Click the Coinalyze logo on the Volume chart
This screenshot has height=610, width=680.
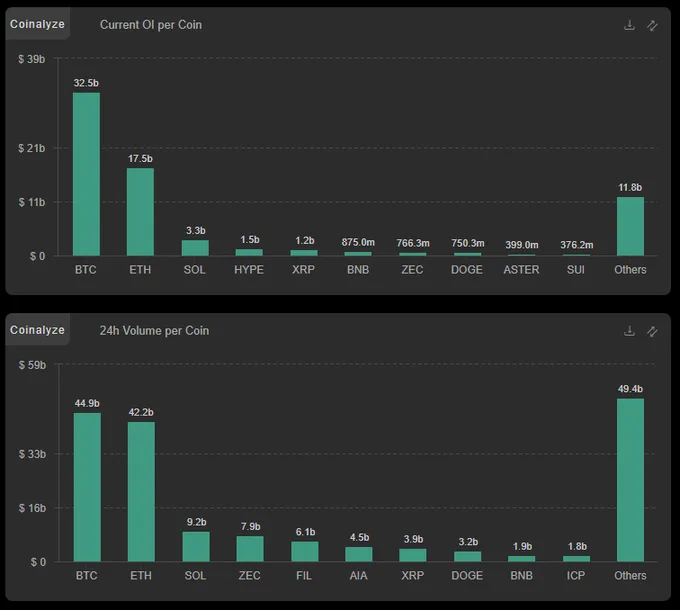point(37,330)
